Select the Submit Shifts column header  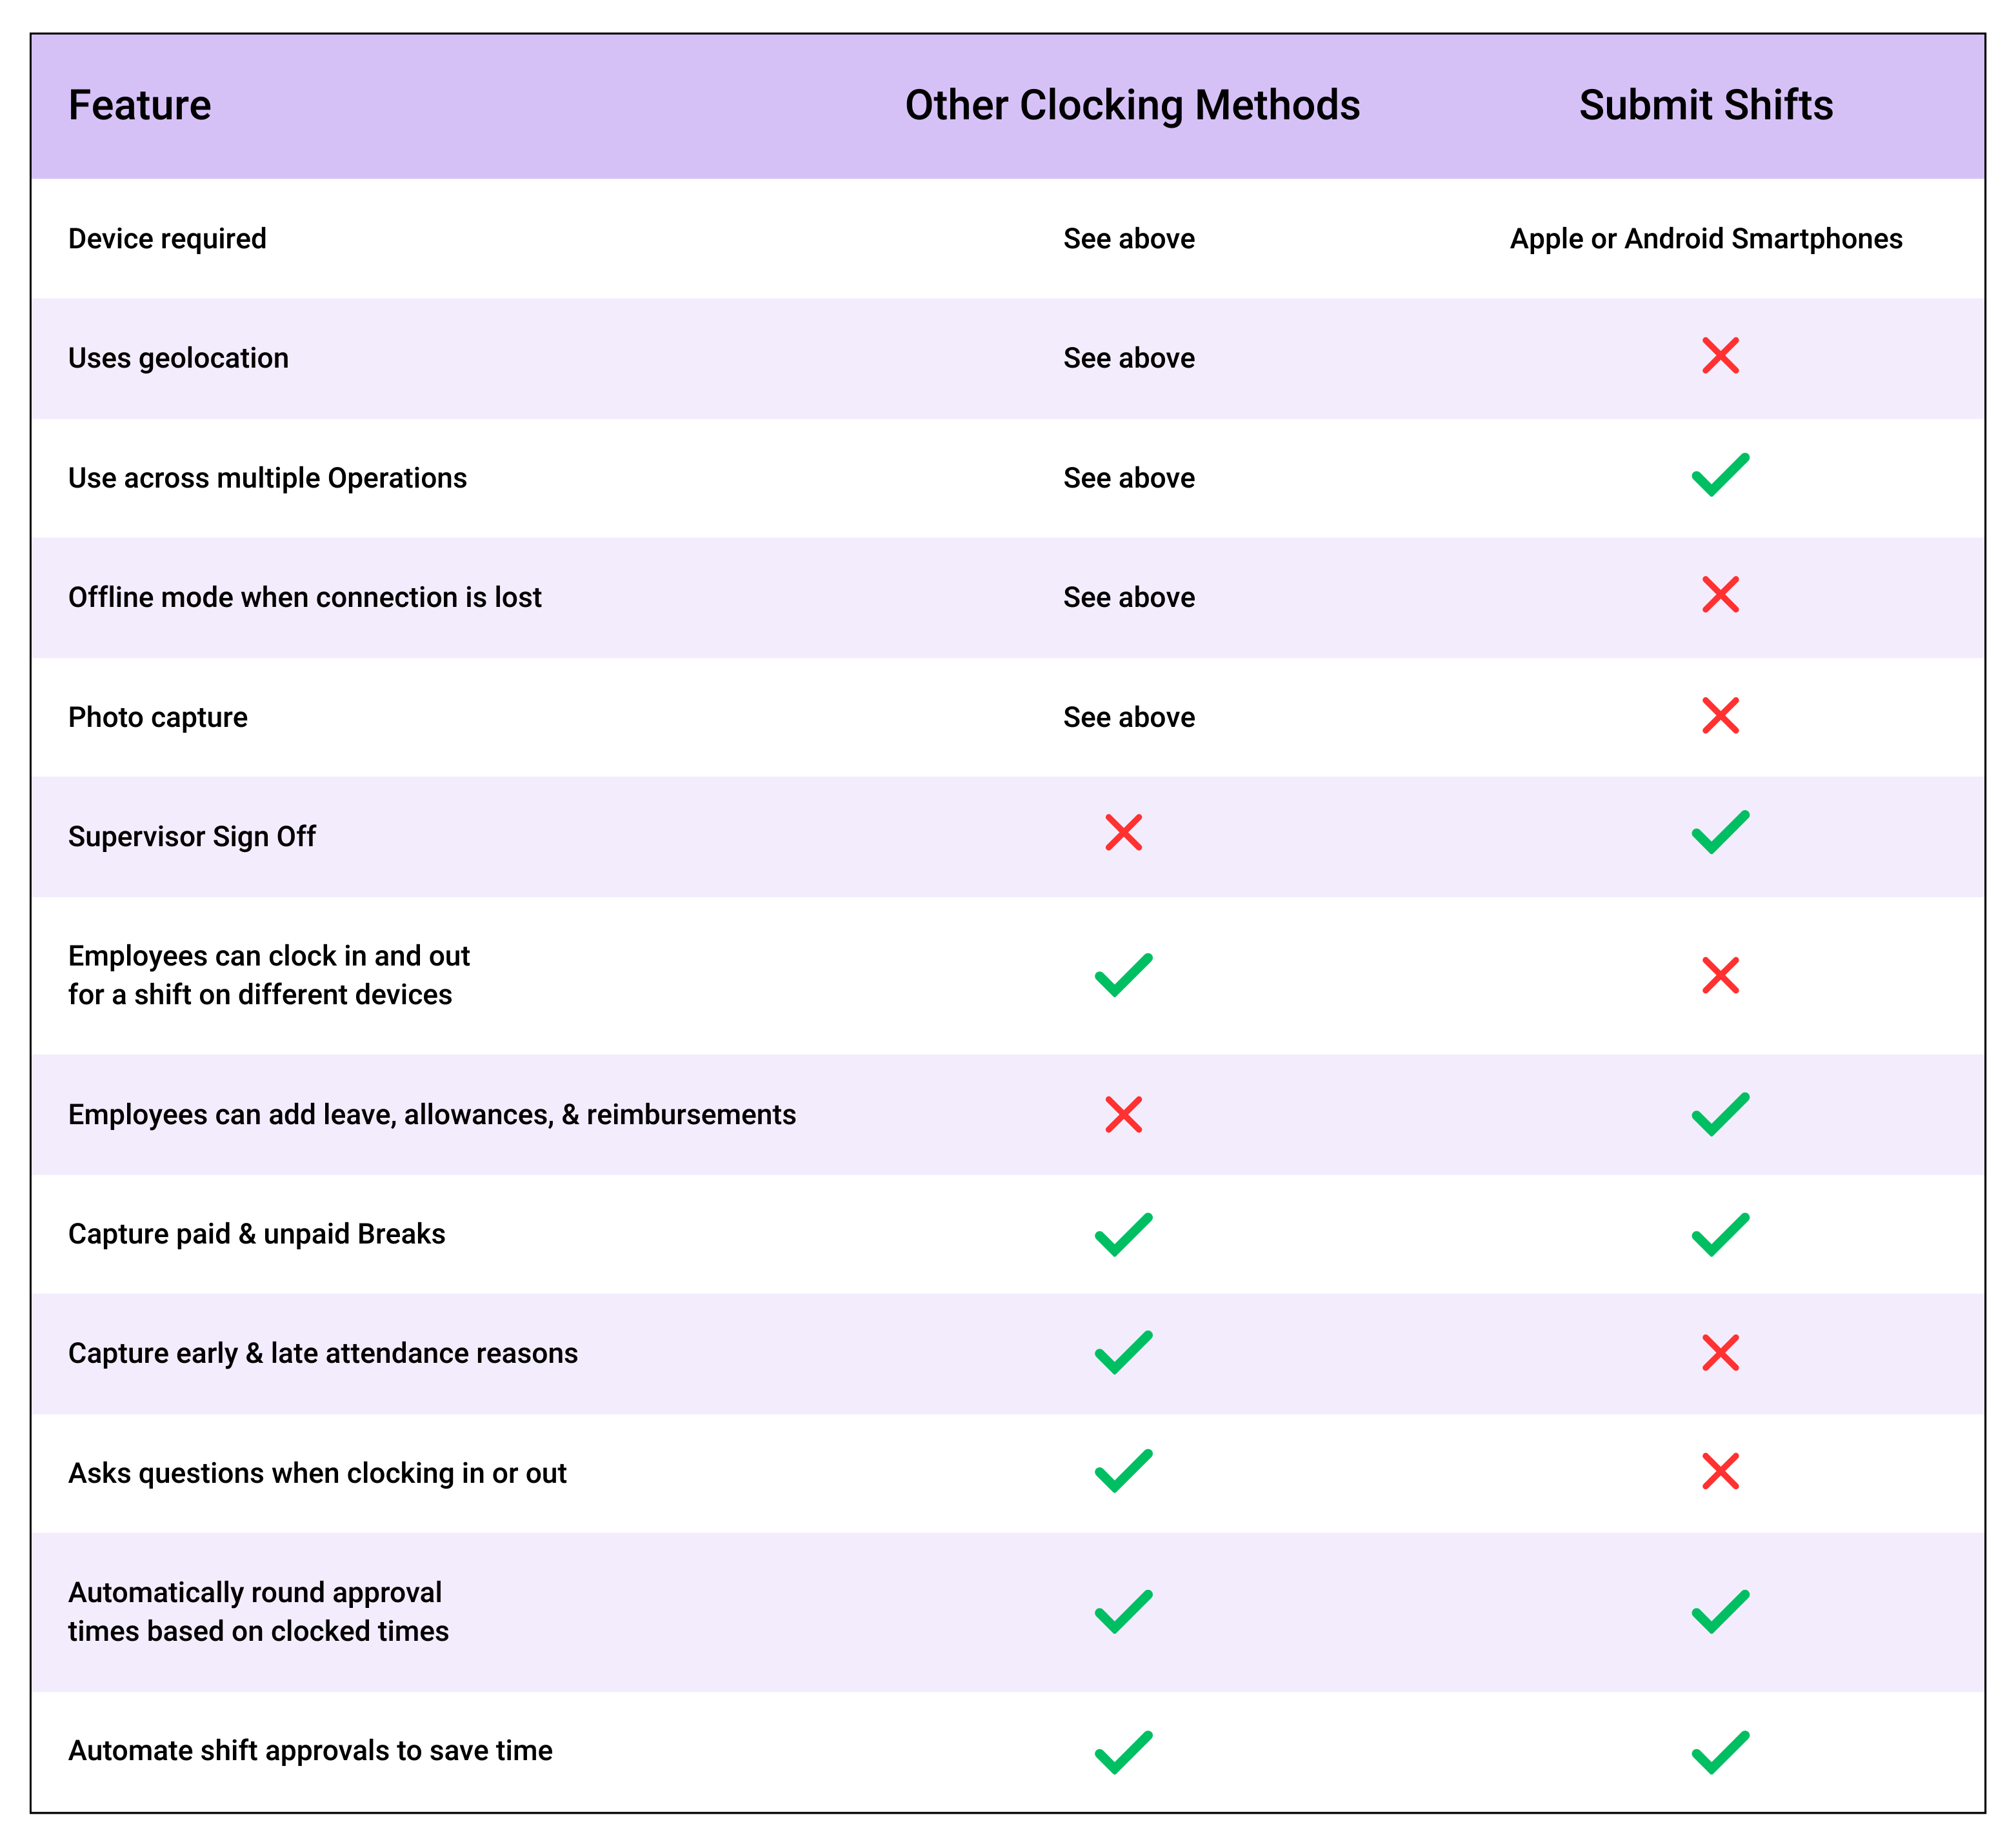click(1706, 106)
